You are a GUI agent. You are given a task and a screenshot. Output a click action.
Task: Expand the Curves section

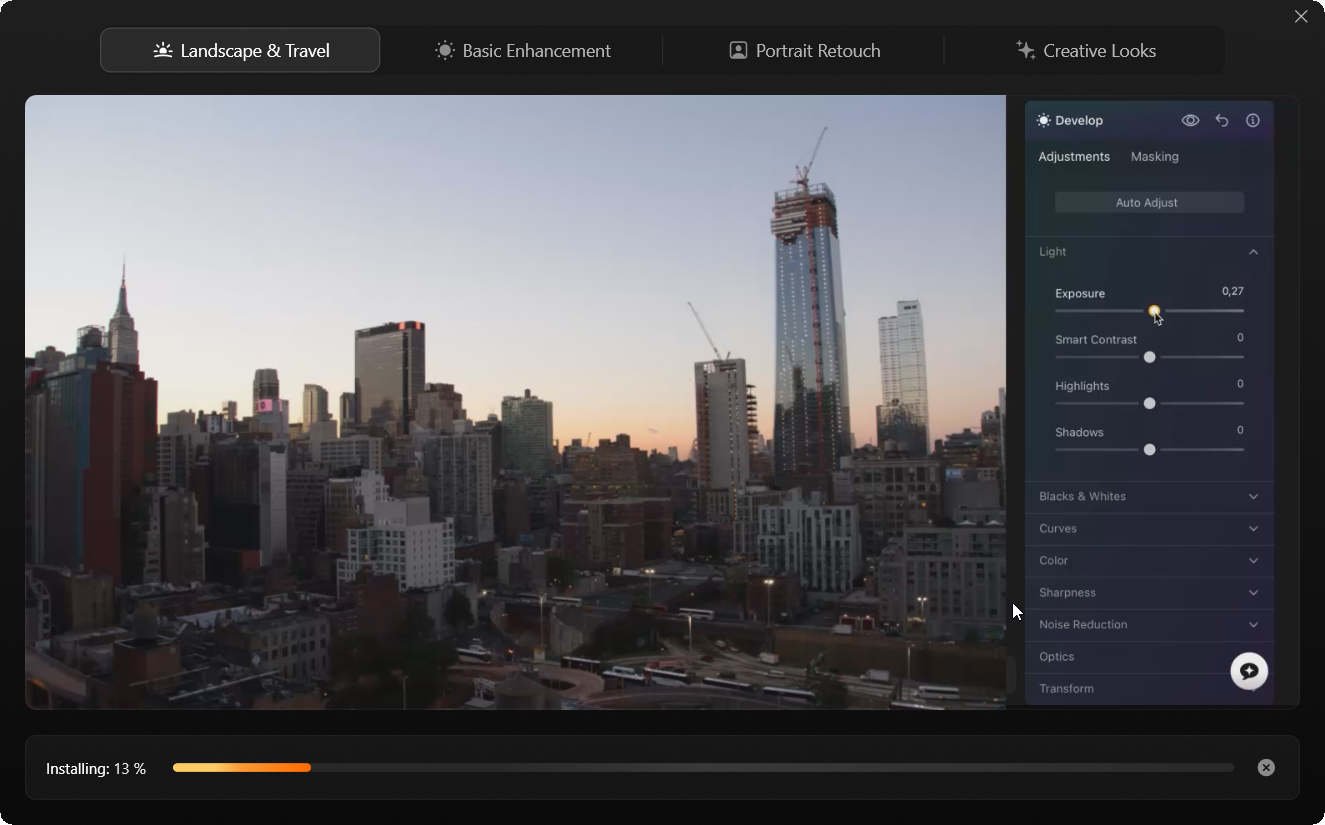[x=1149, y=529]
